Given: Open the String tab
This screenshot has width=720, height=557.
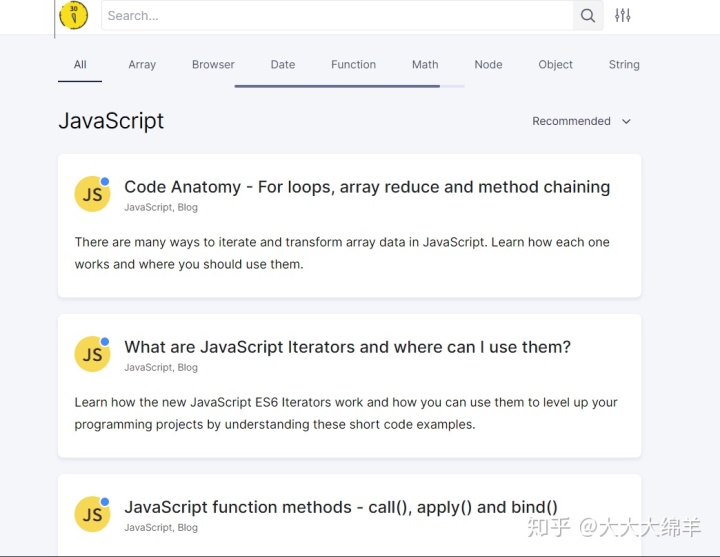Looking at the screenshot, I should point(624,65).
